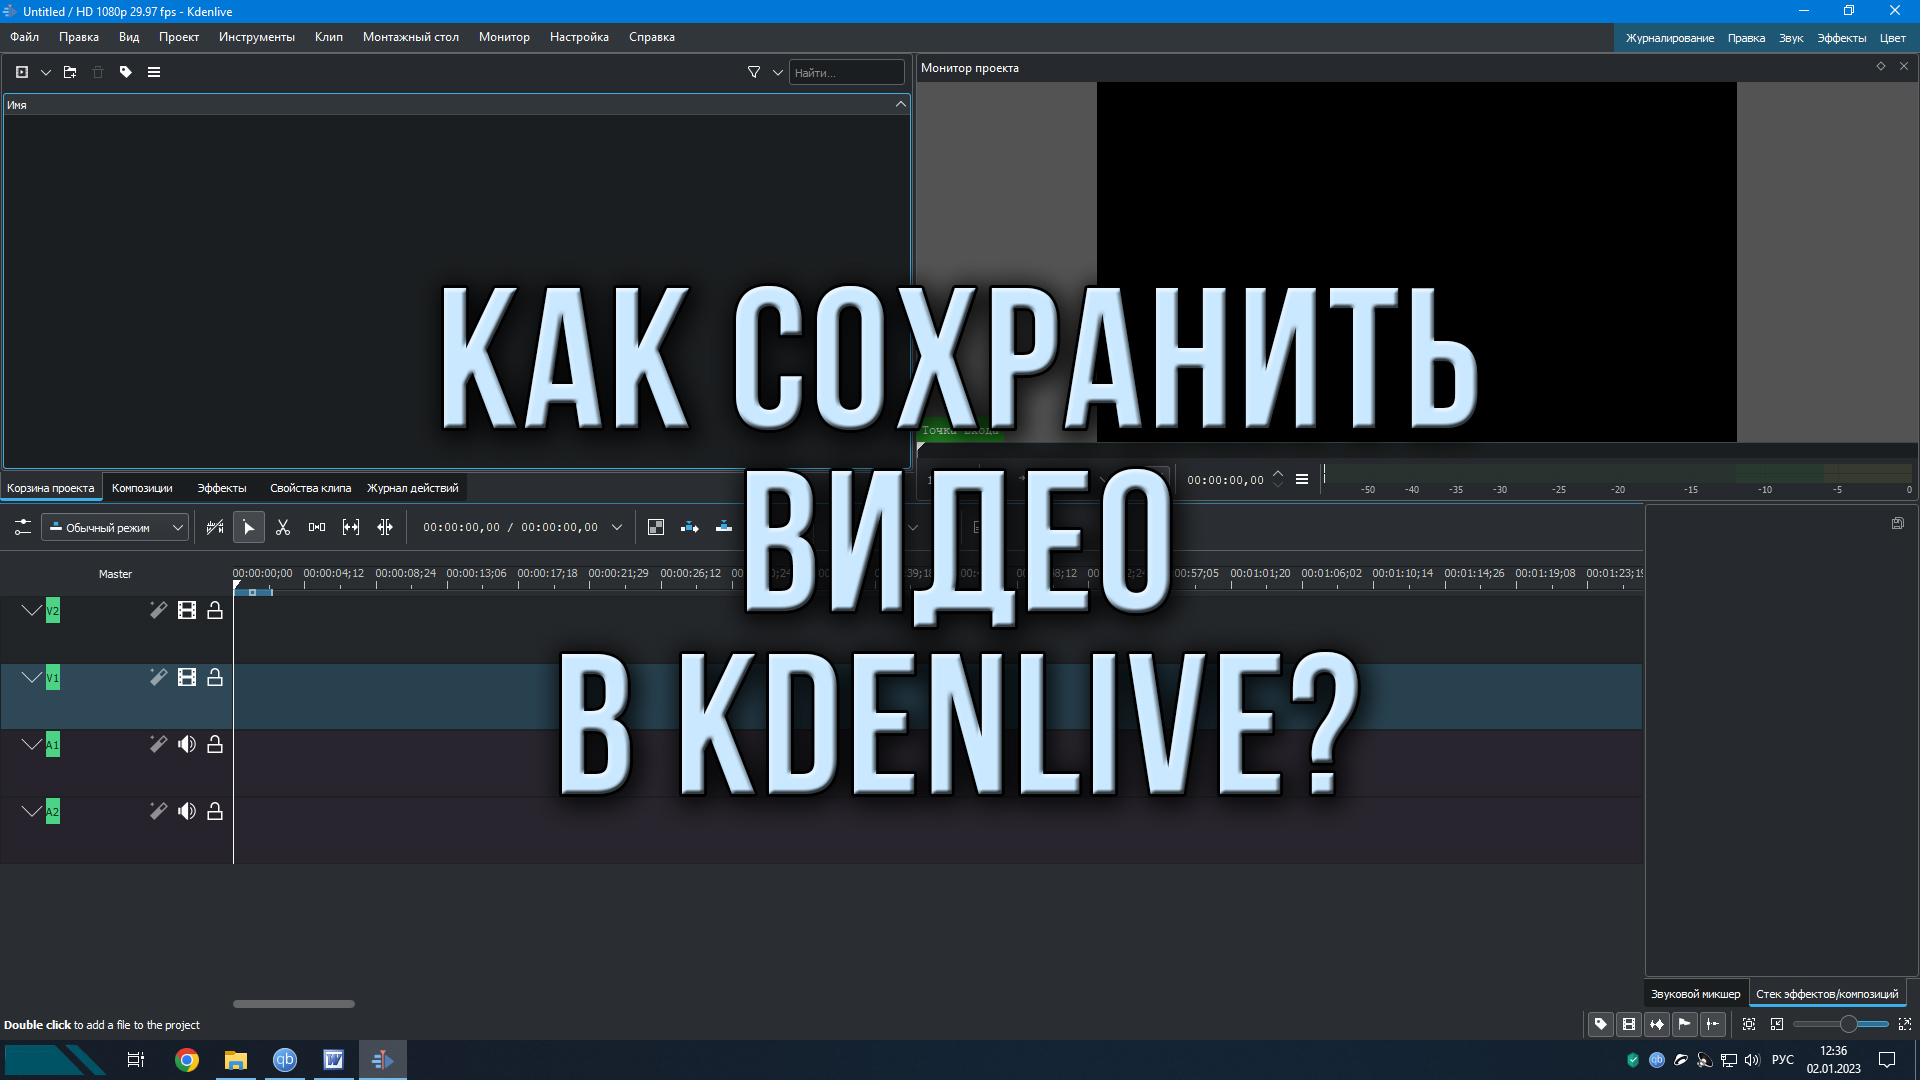
Task: Open the Обычный режим mode dropdown
Action: 115,527
